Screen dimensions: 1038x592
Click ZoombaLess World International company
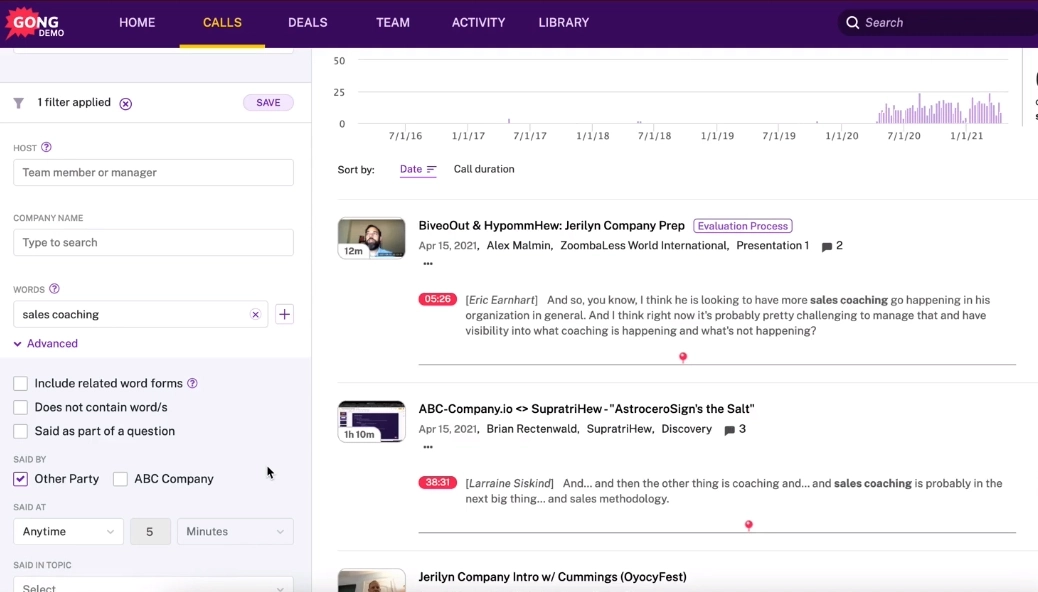pyautogui.click(x=643, y=245)
